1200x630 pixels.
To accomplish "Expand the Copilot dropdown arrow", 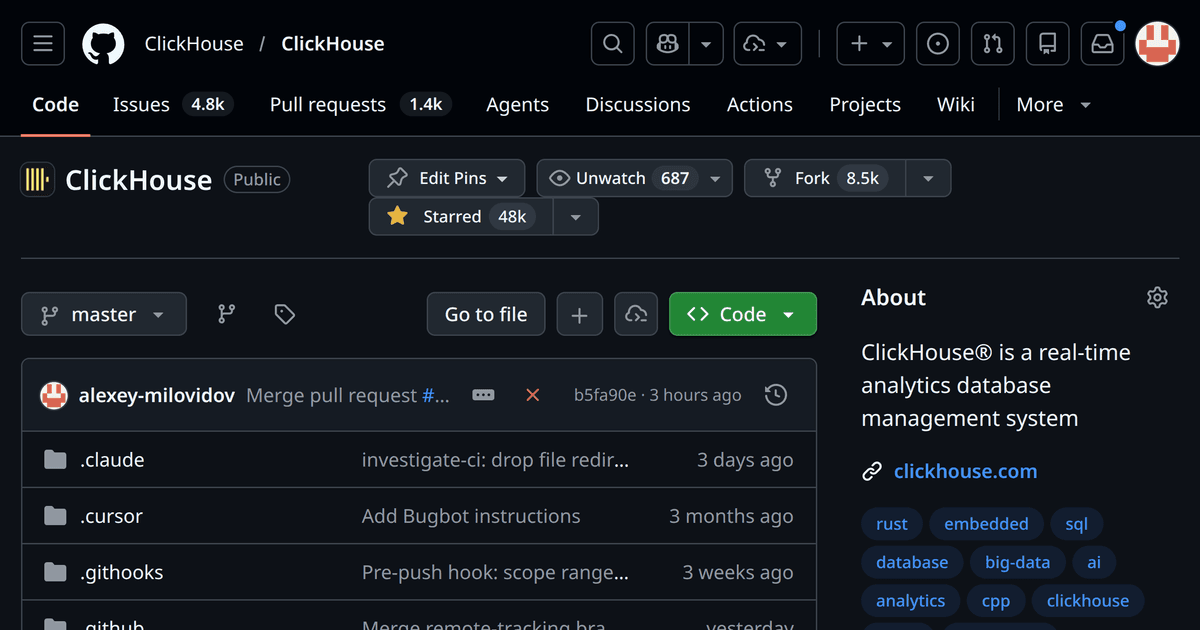I will click(707, 44).
